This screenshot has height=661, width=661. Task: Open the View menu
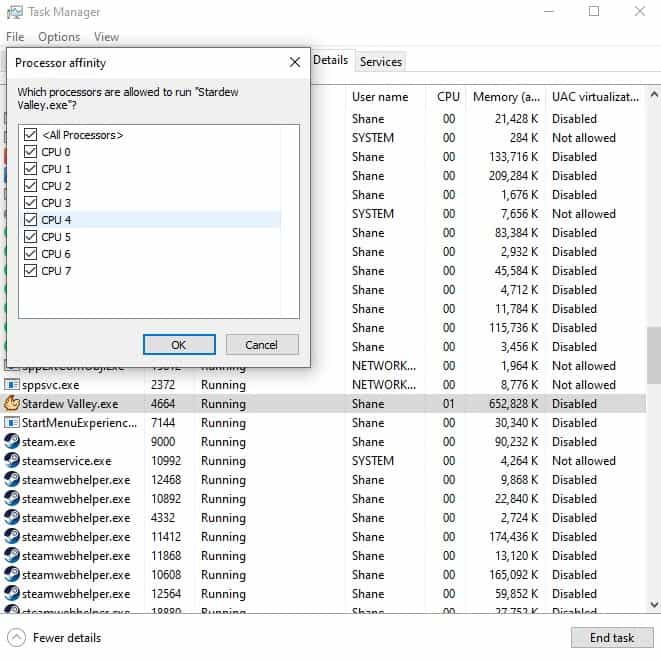tap(106, 37)
